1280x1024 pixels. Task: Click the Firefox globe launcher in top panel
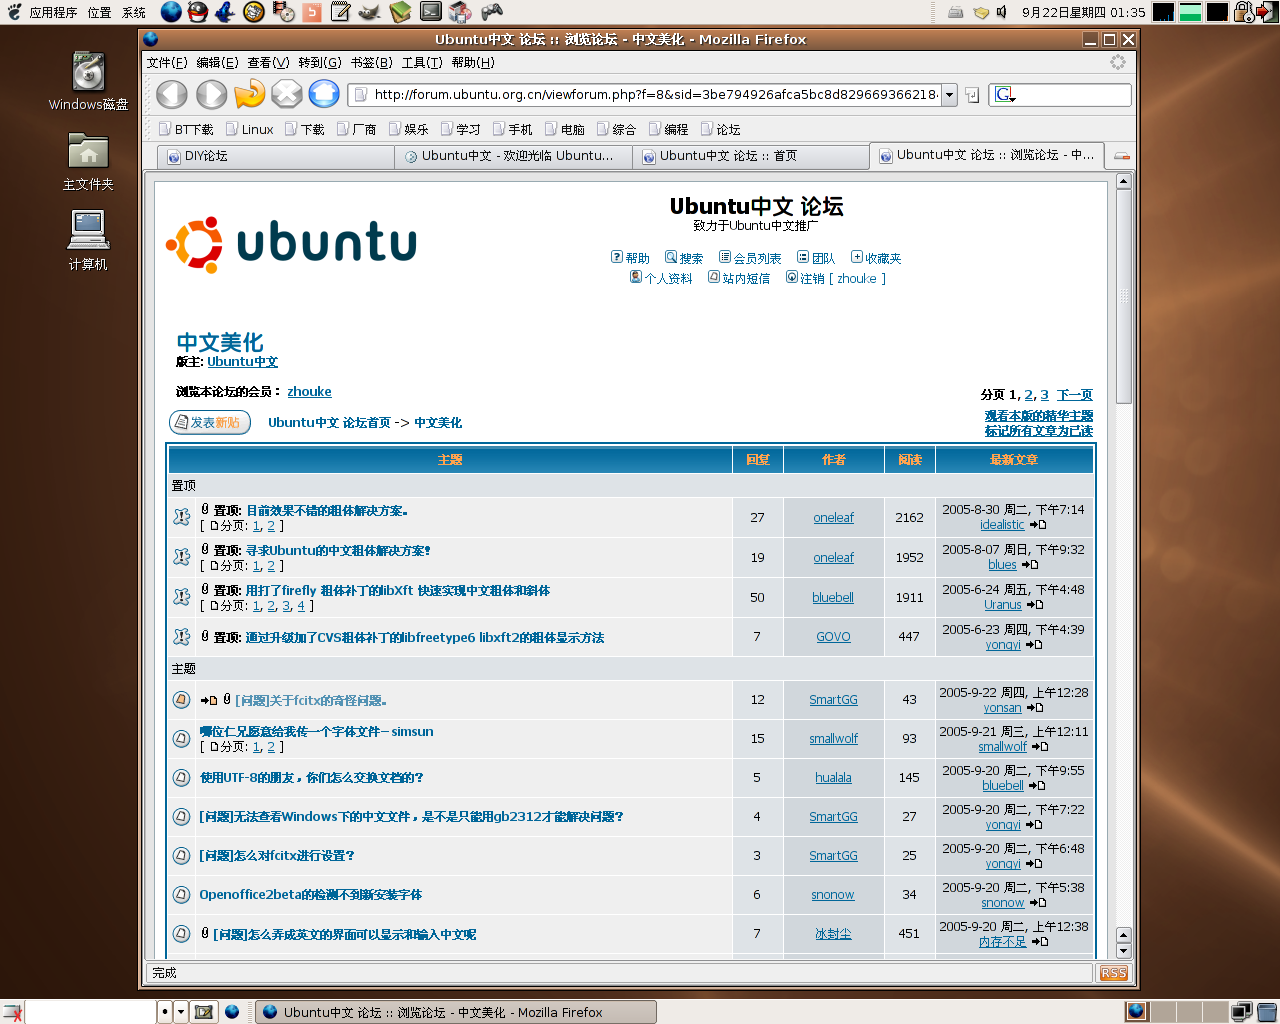point(171,12)
